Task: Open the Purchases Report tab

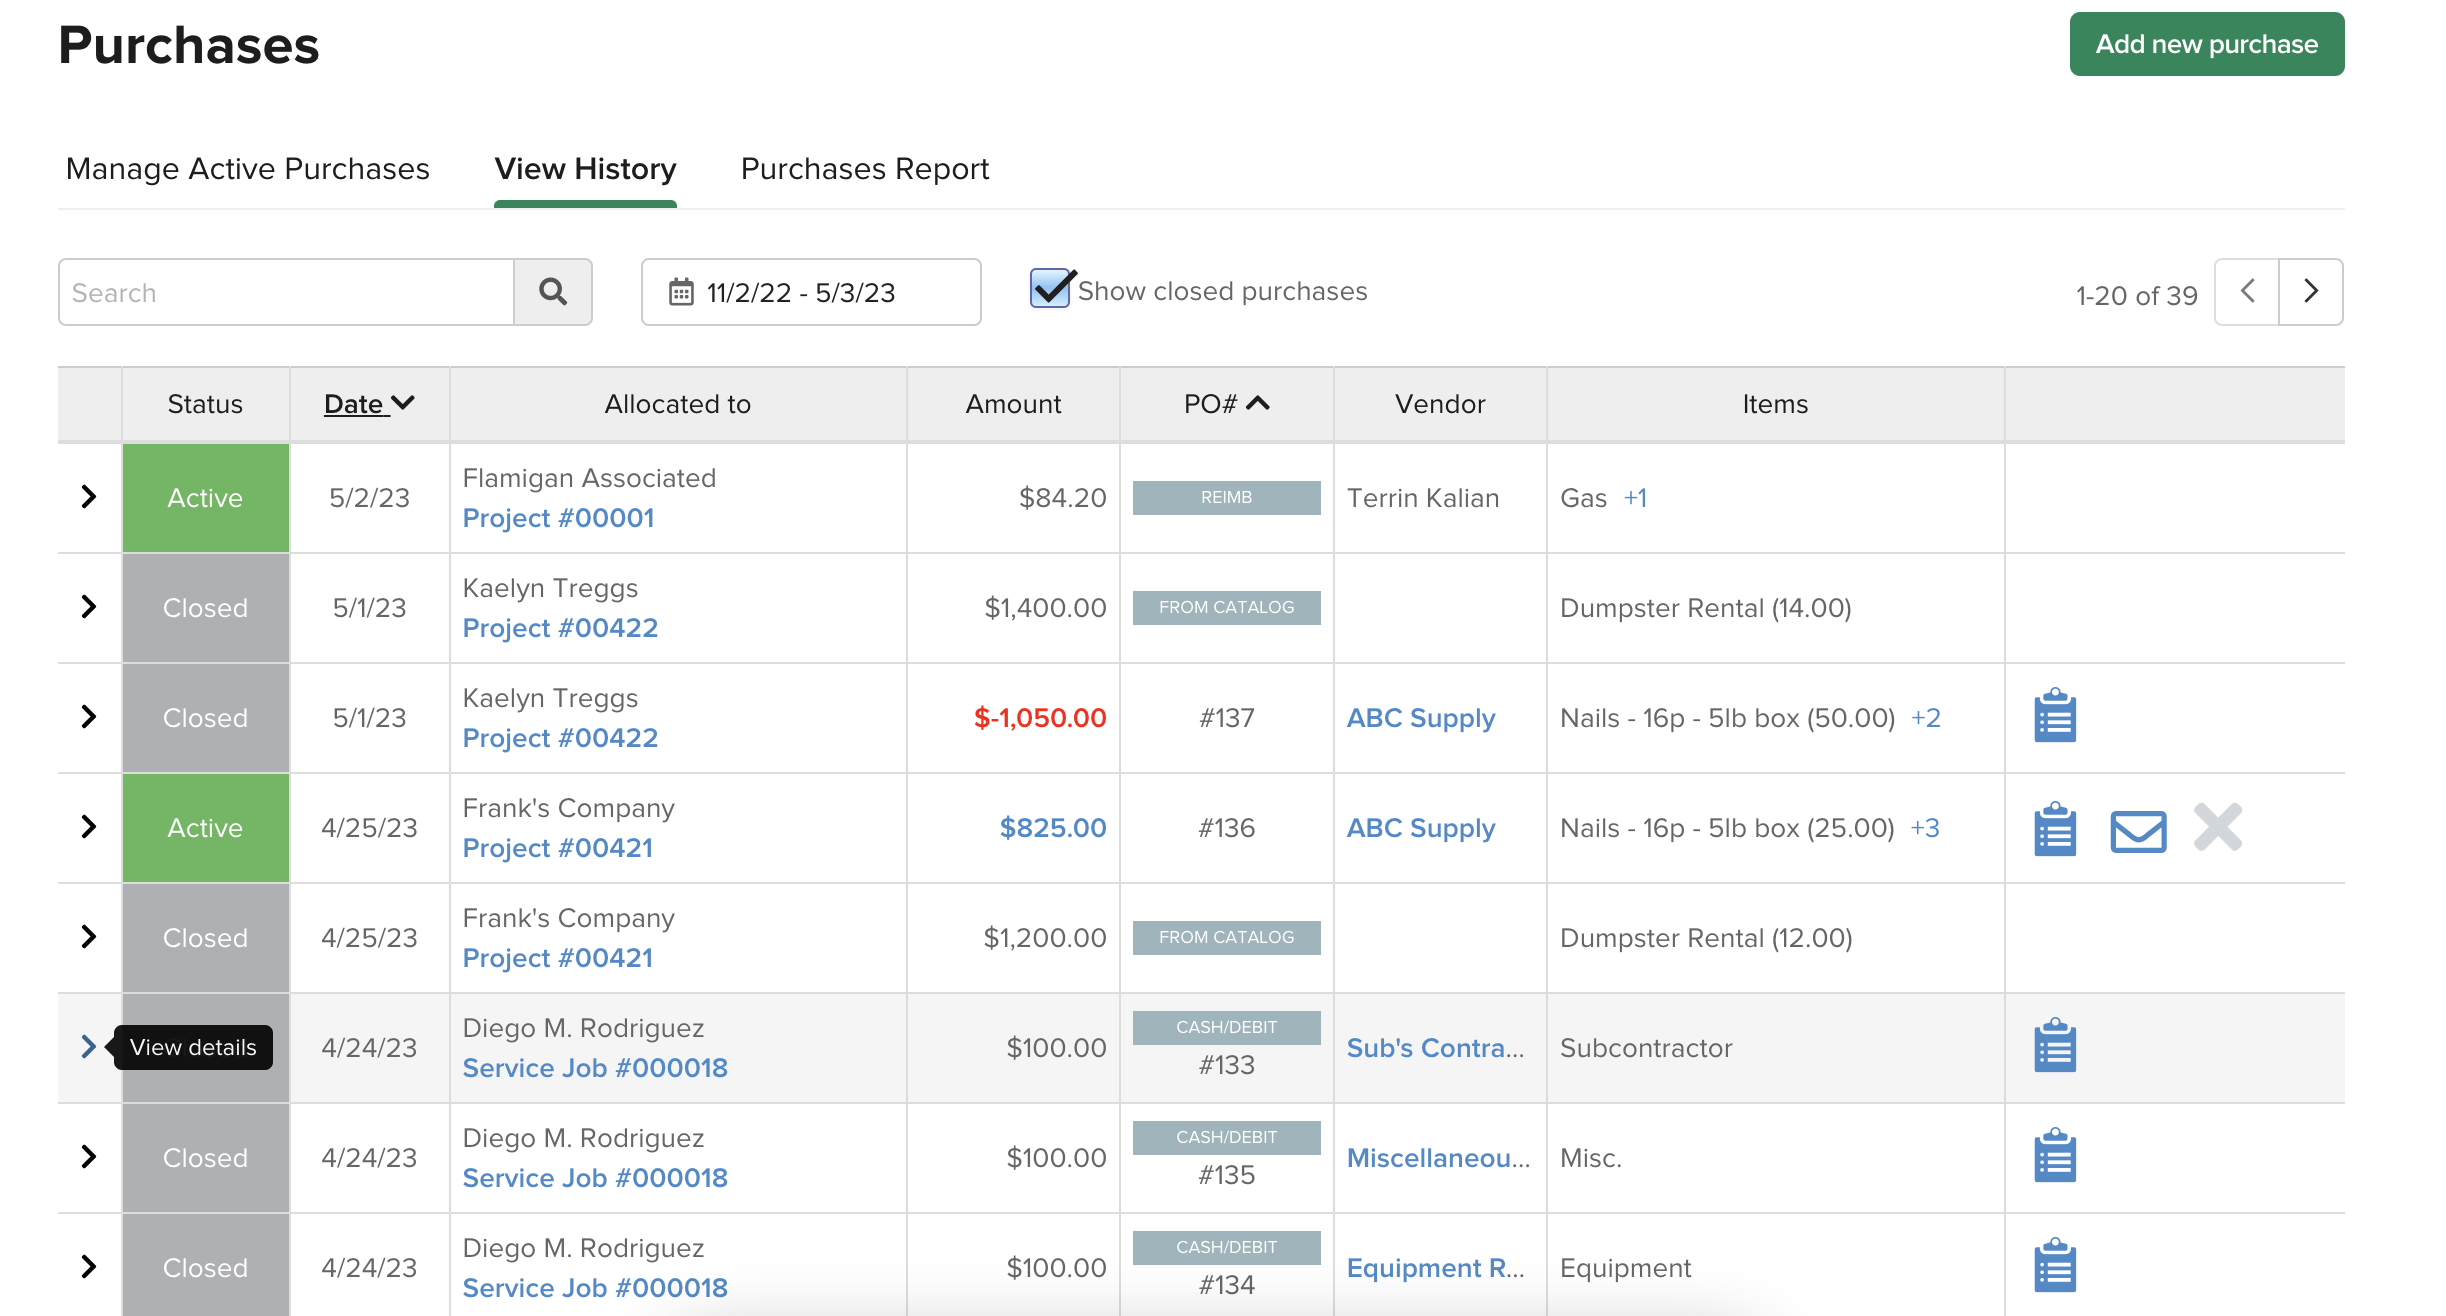Action: click(864, 169)
